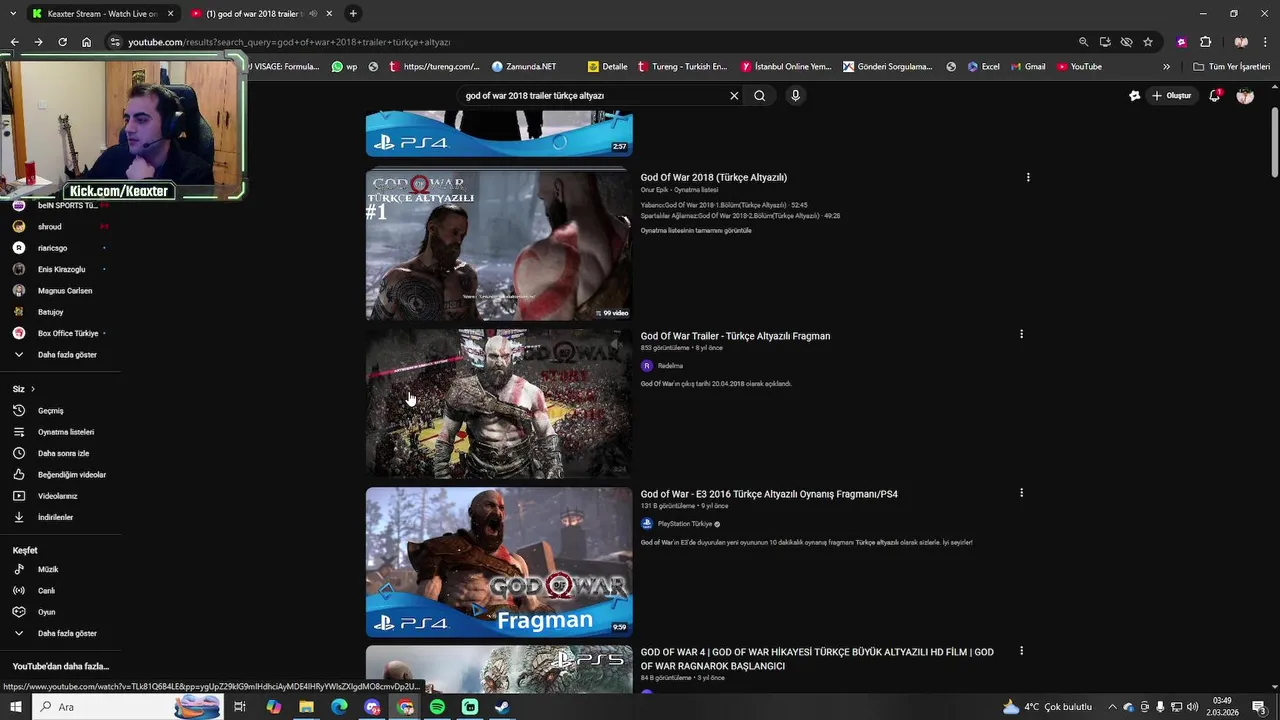Open a new browser tab
The image size is (1280, 720).
click(353, 14)
